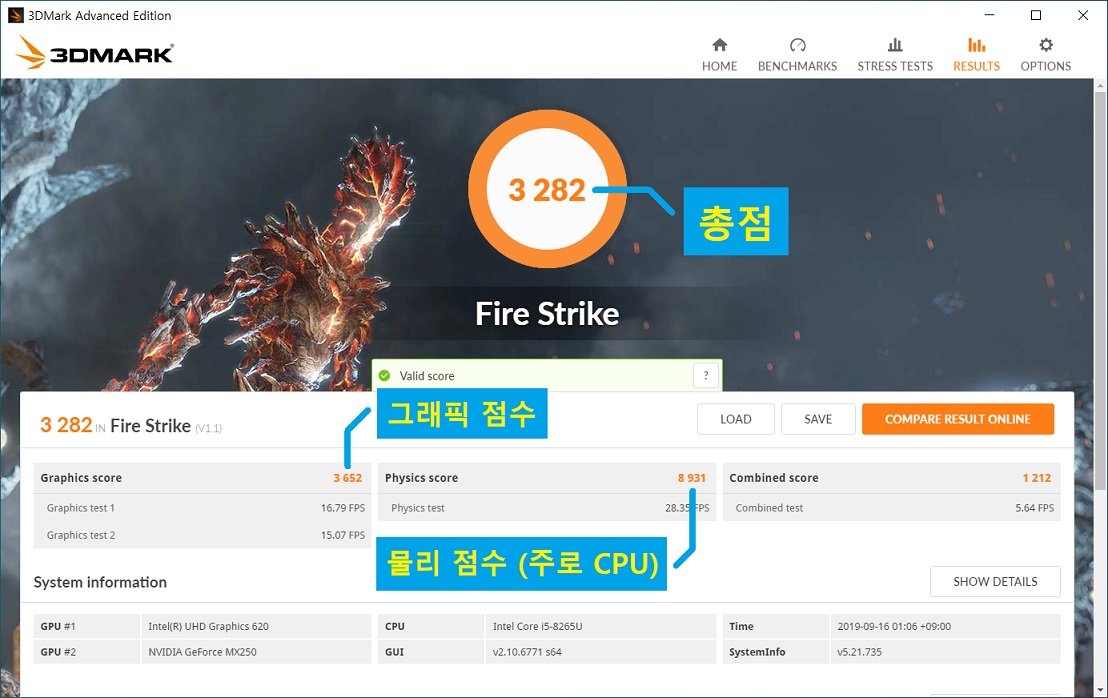Click the '3 282 IN Fire Strike' result heading
The height and width of the screenshot is (698, 1108).
tap(131, 425)
